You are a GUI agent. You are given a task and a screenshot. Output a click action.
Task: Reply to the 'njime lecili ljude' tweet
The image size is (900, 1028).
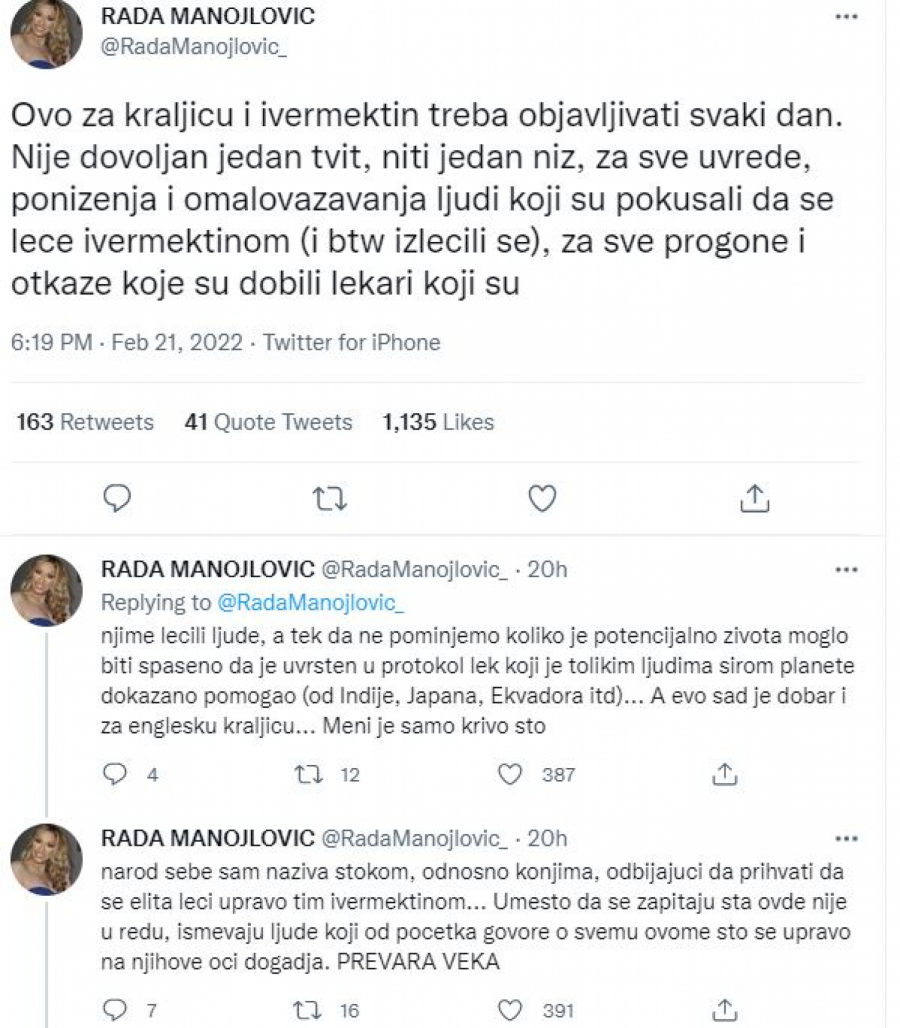(114, 773)
